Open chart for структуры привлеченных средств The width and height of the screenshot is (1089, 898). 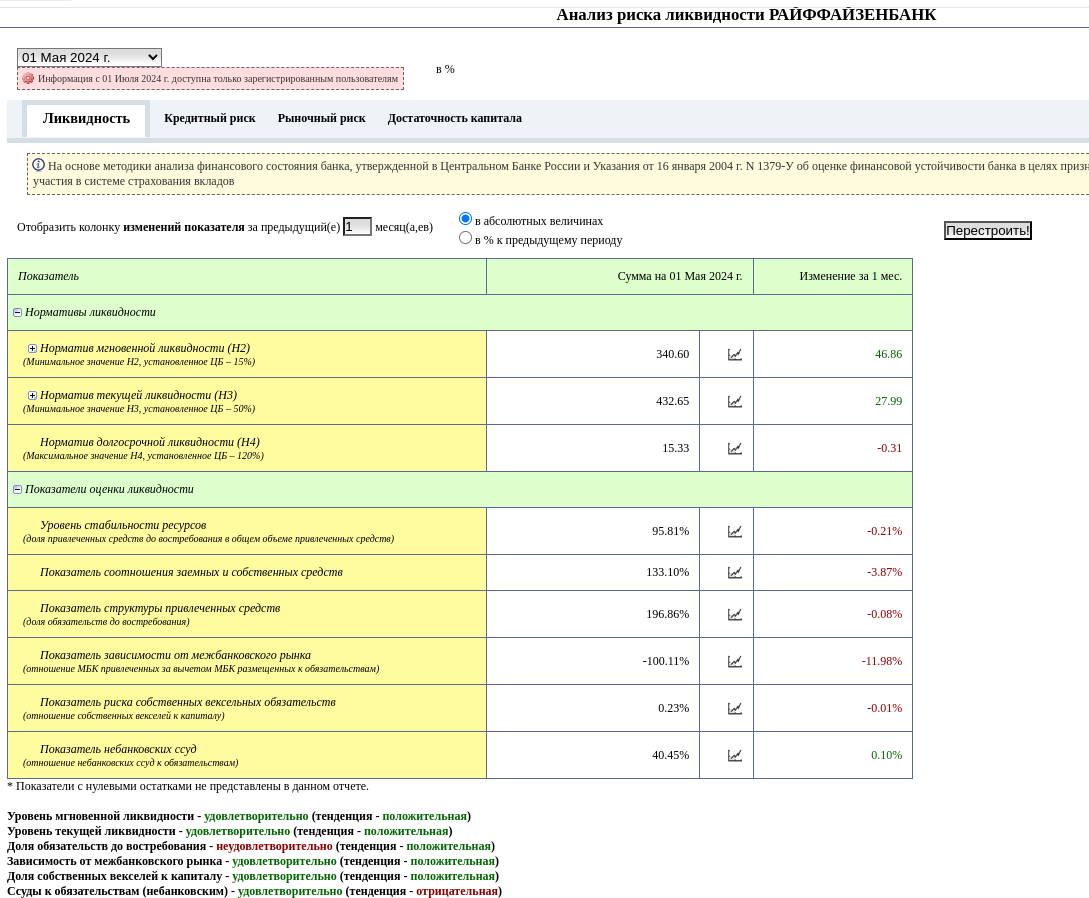735,614
